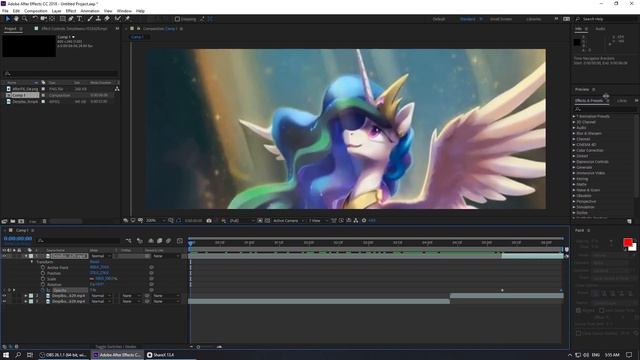Toggle the Rotation stopwatch
The width and height of the screenshot is (640, 360).
[43, 284]
